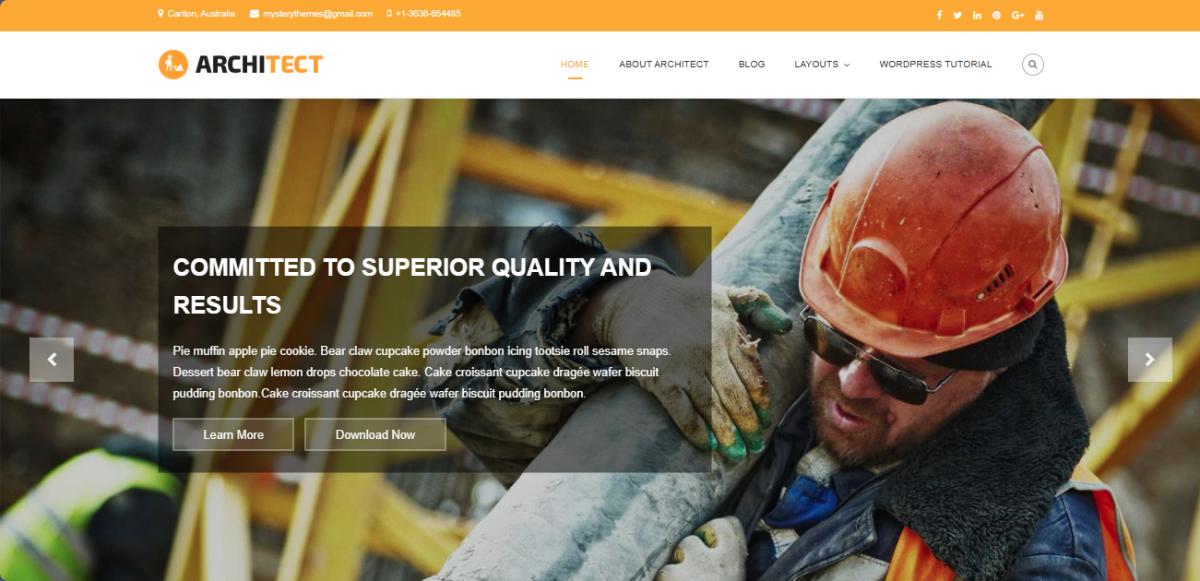Screen dimensions: 1200x581
Task: Expand the Layouts dropdown menu
Action: tap(822, 64)
